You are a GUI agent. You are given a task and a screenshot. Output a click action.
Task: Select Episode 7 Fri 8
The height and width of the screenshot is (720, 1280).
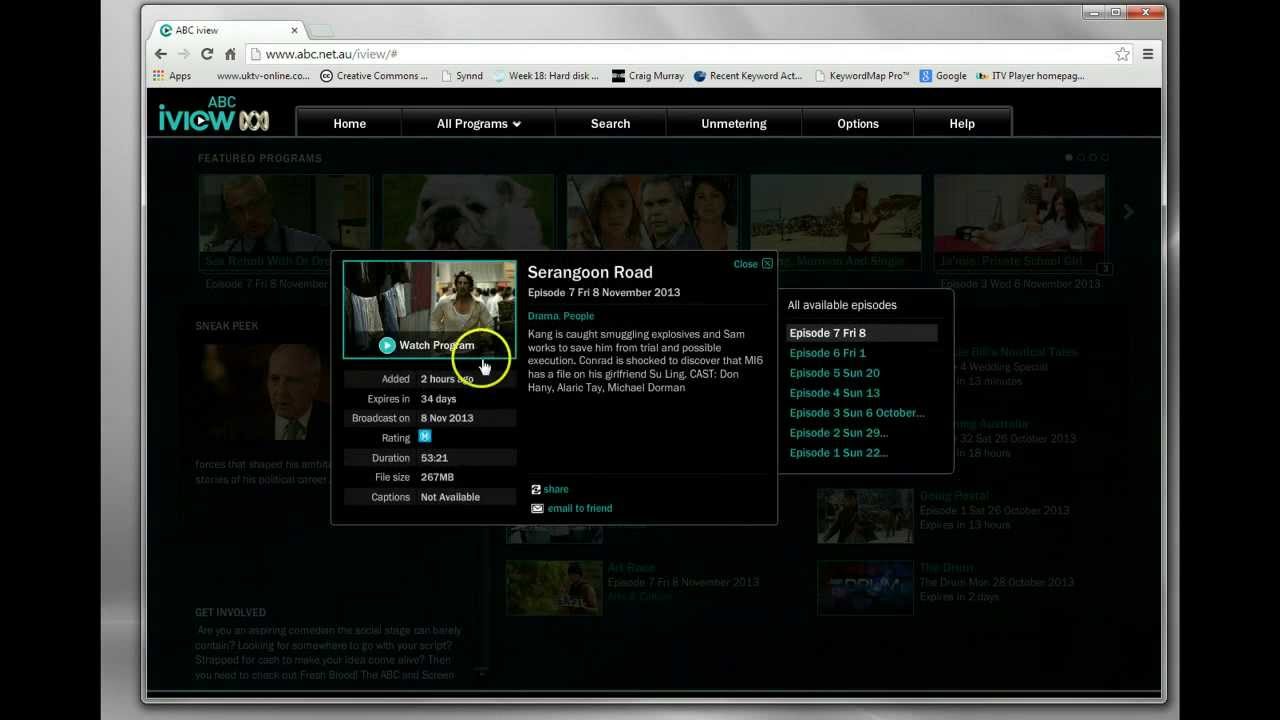coord(862,333)
